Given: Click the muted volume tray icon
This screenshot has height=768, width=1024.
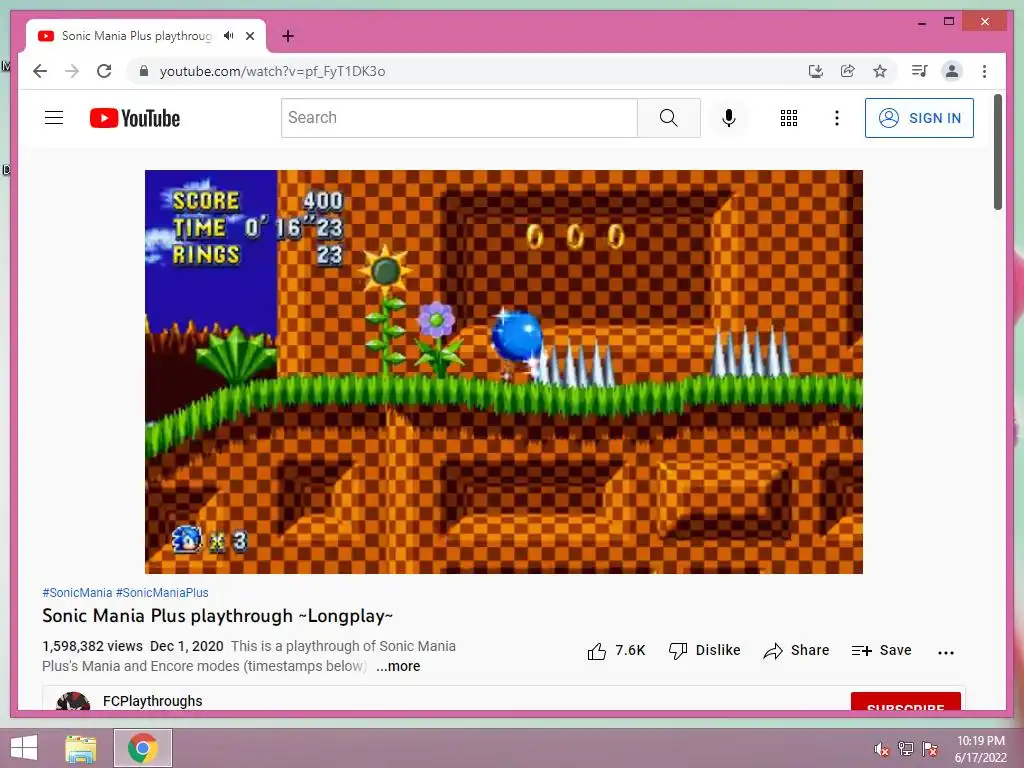Looking at the screenshot, I should [882, 749].
